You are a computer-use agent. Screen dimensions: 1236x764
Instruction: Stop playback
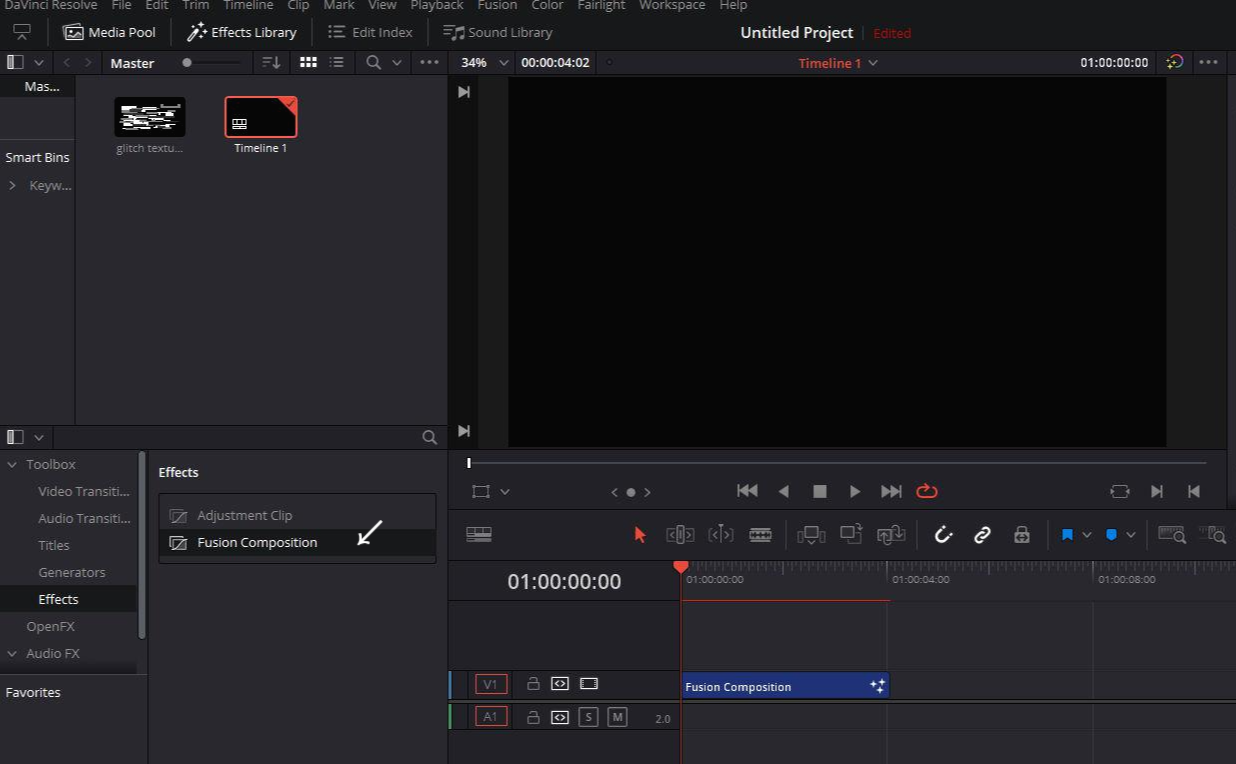(x=820, y=491)
